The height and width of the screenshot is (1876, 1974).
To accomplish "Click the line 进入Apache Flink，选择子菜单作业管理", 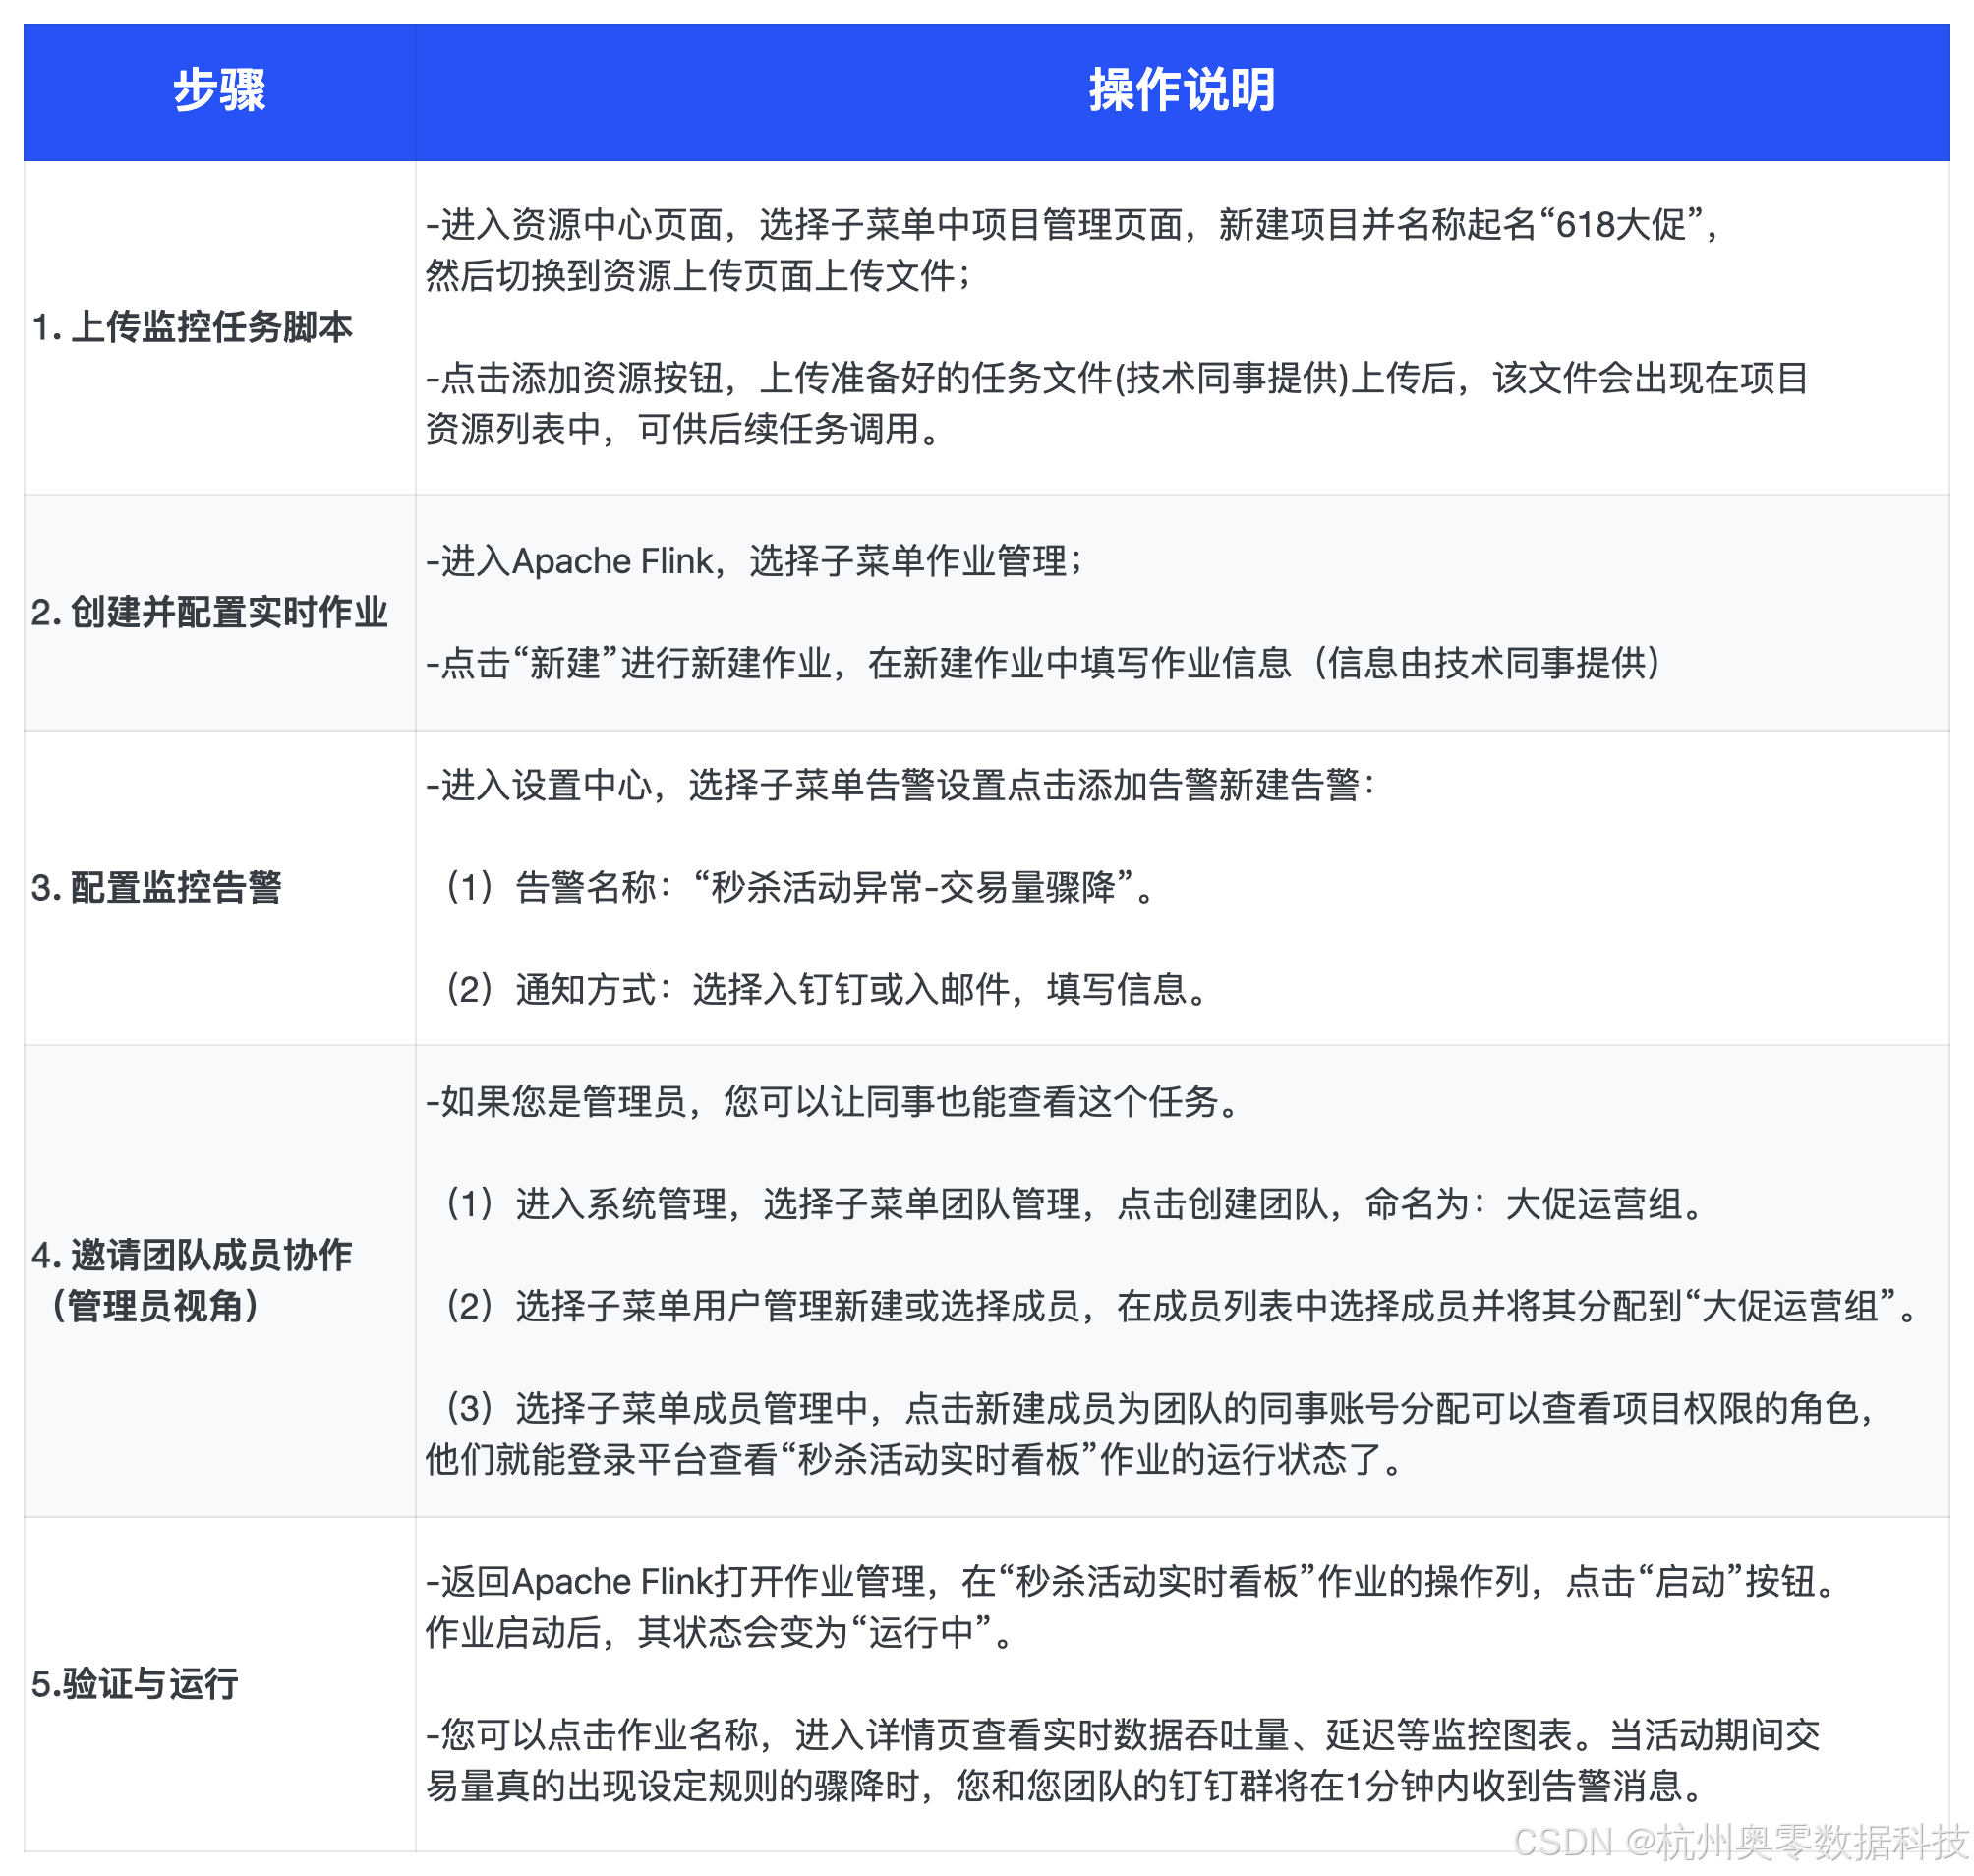I will [755, 561].
